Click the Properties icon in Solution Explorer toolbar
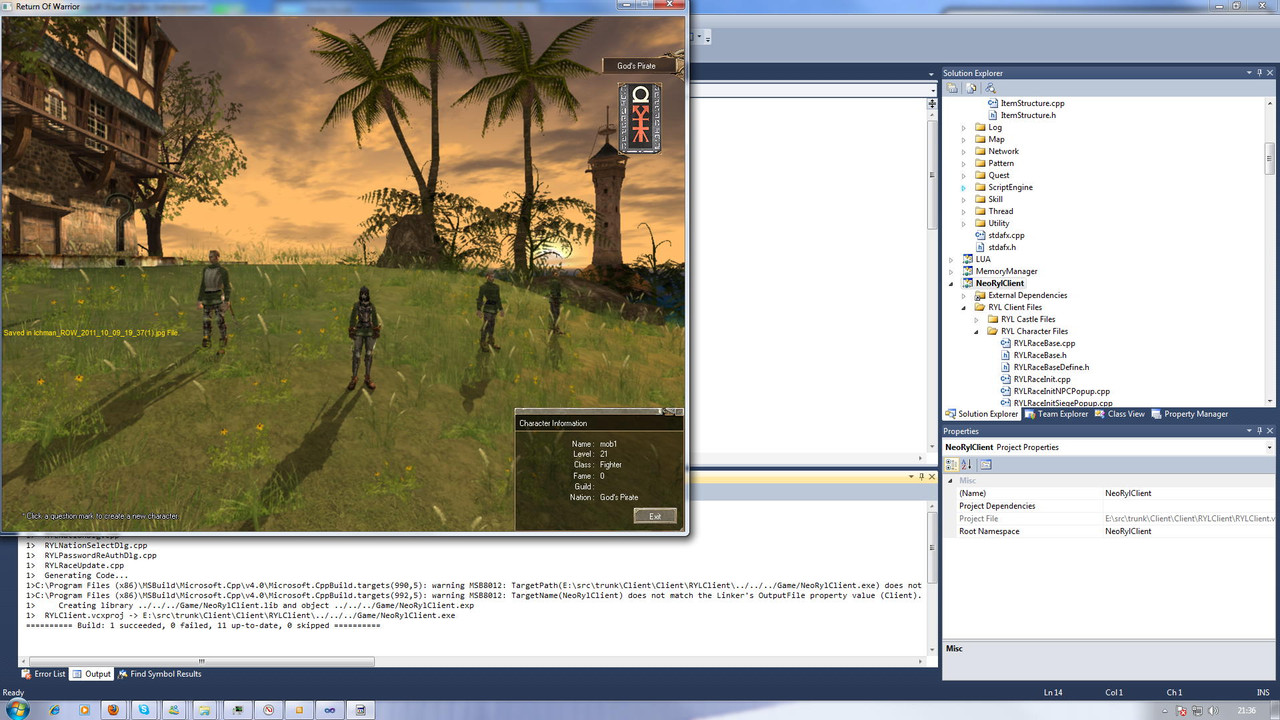This screenshot has width=1280, height=720. [953, 88]
